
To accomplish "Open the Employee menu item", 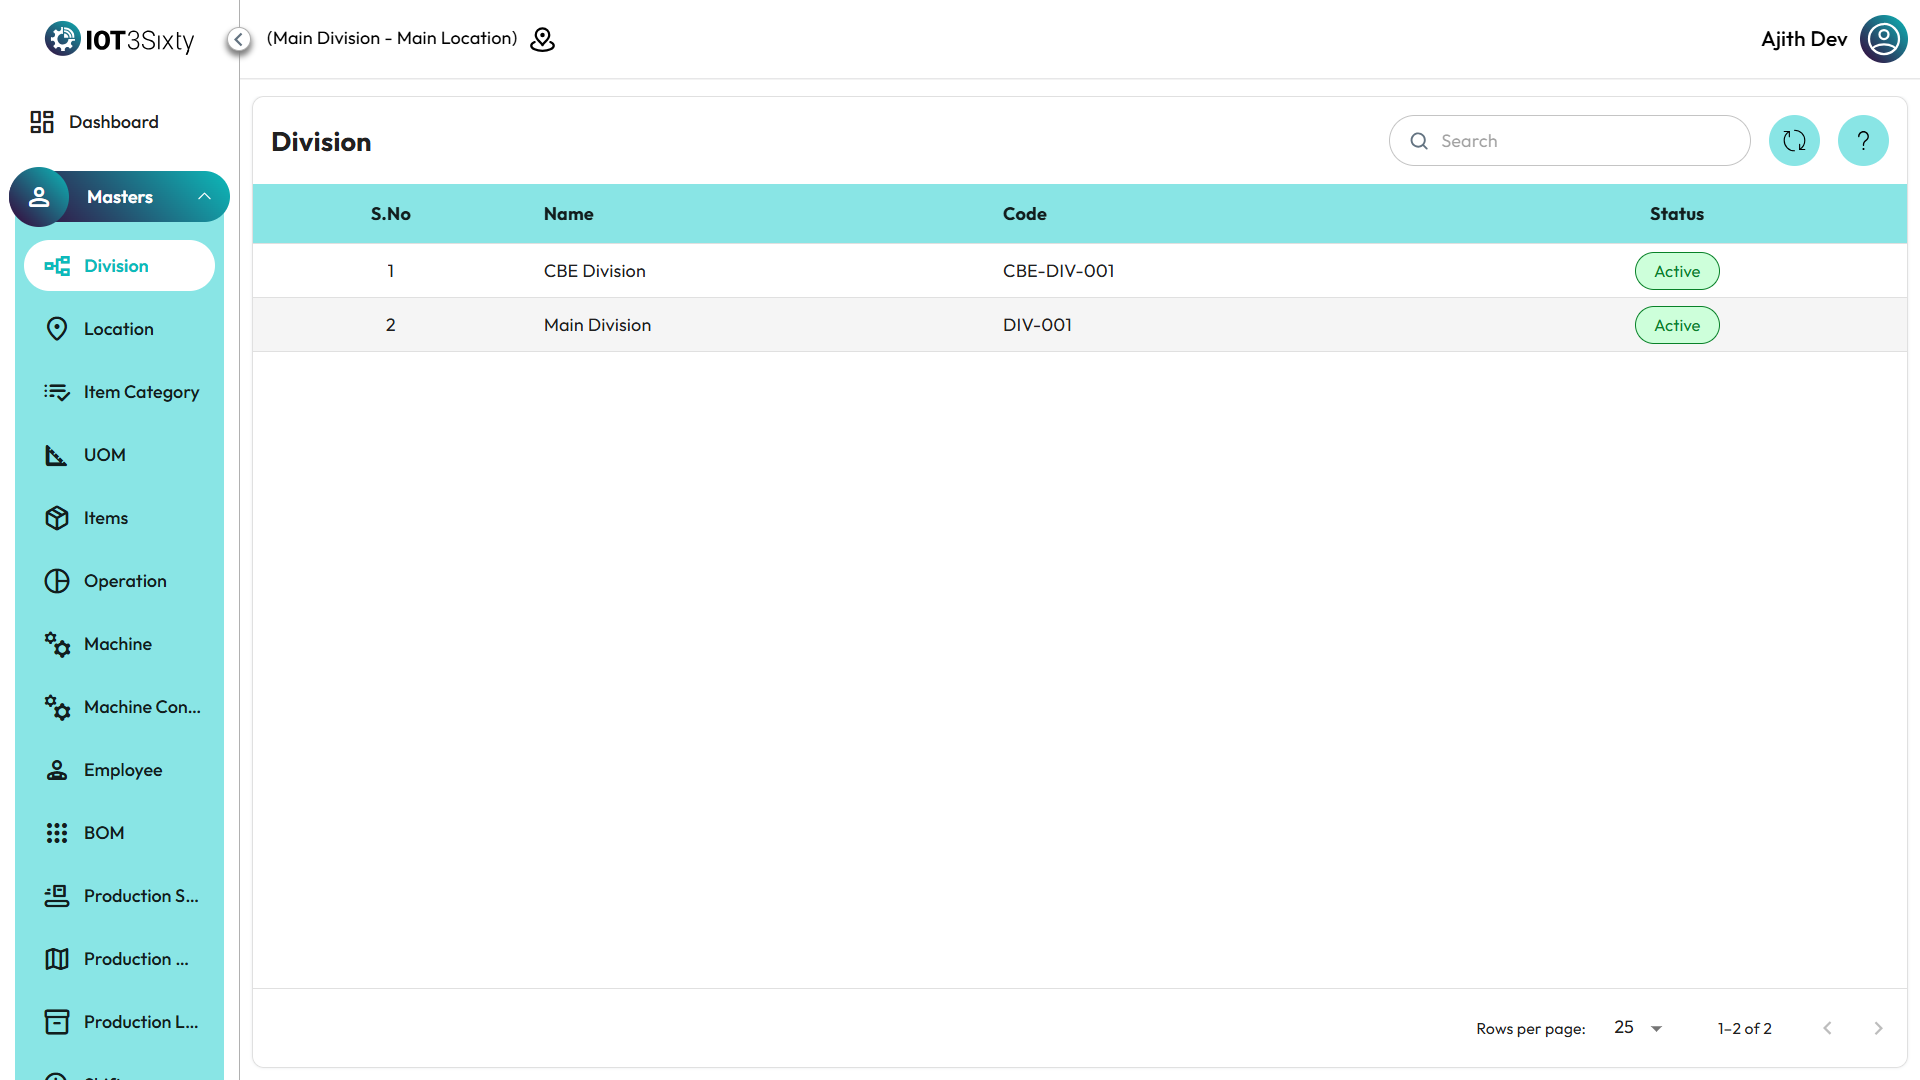I will pos(122,770).
